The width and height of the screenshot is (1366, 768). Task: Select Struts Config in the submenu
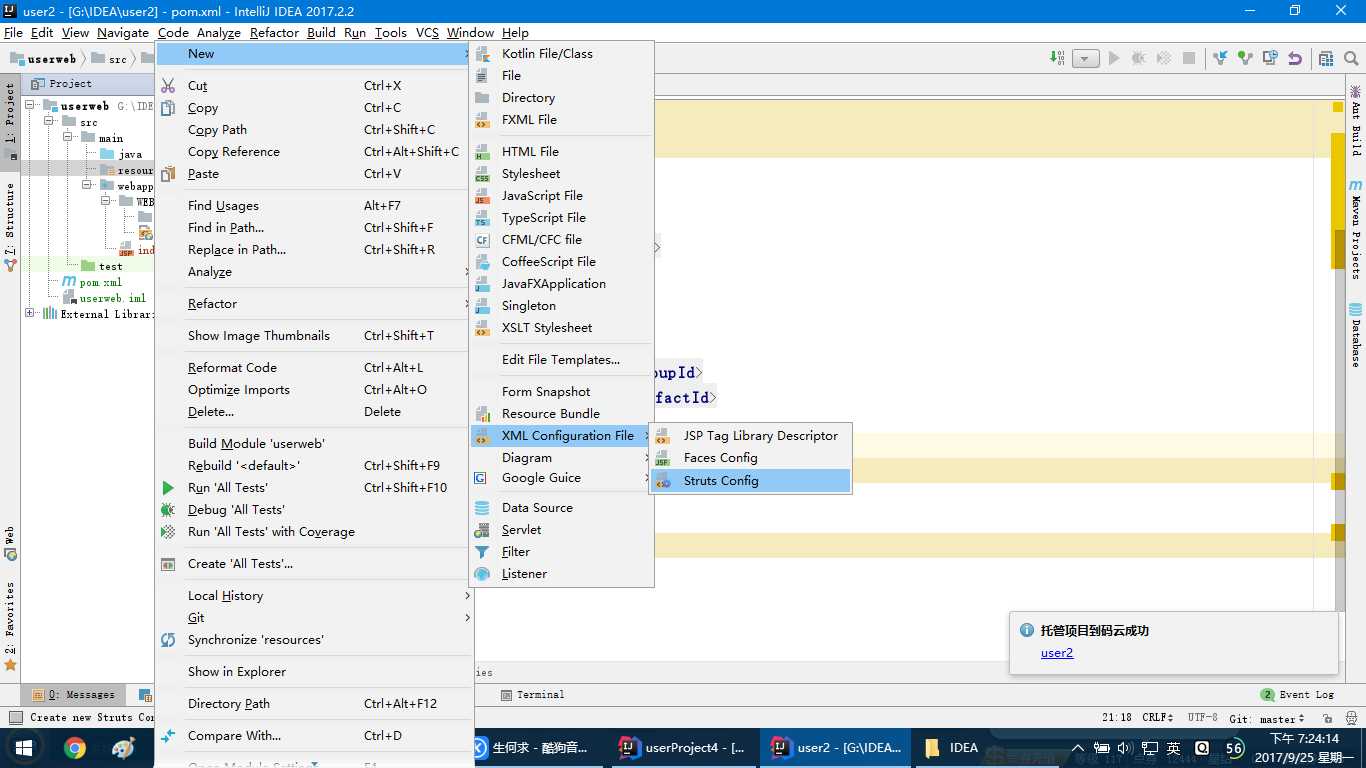tap(750, 481)
